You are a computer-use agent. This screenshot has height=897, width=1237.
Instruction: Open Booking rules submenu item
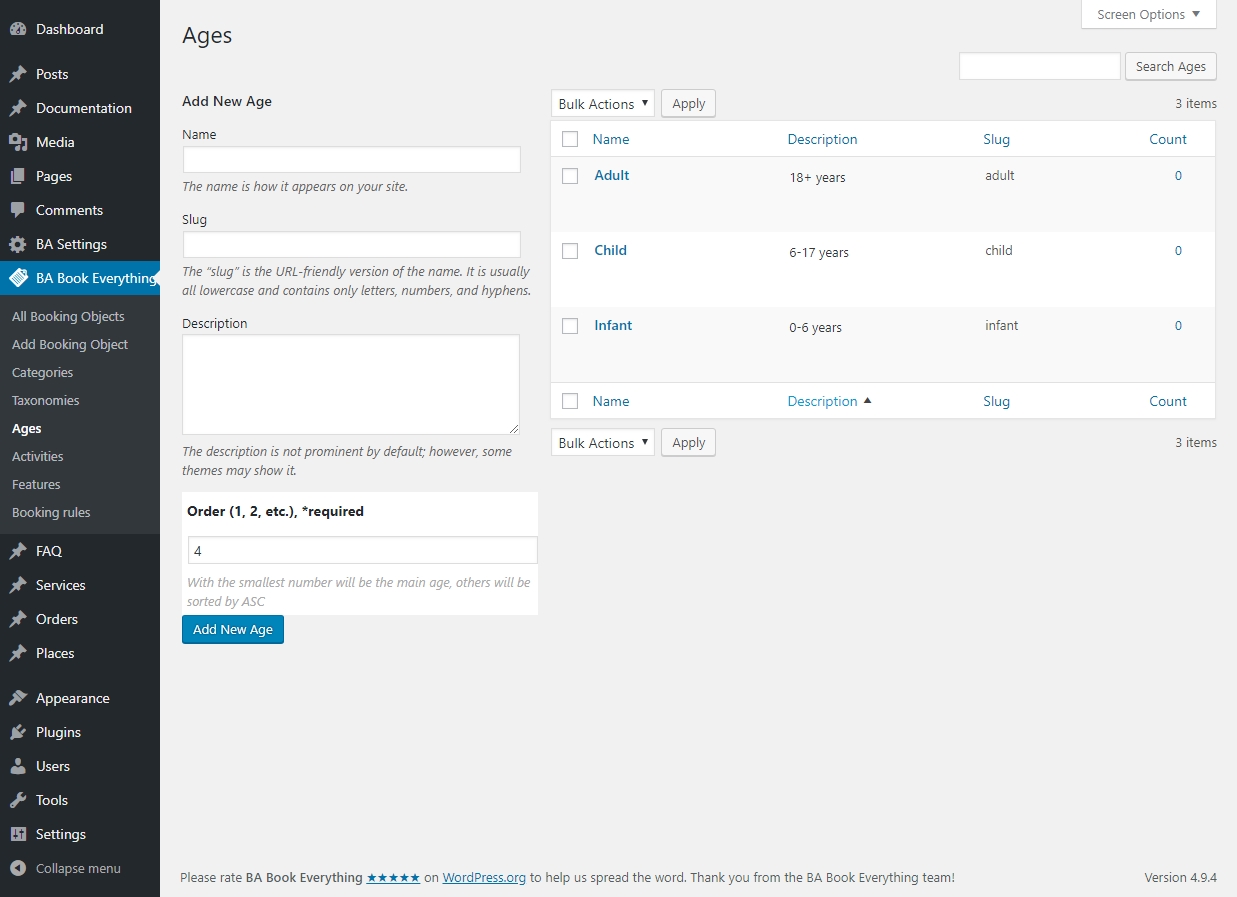point(51,512)
